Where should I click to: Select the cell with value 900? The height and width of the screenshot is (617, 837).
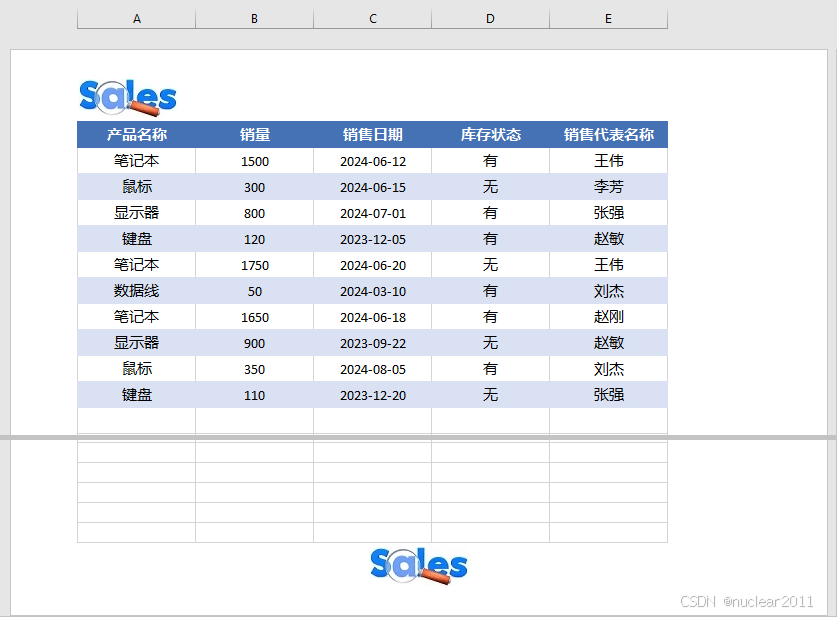255,343
